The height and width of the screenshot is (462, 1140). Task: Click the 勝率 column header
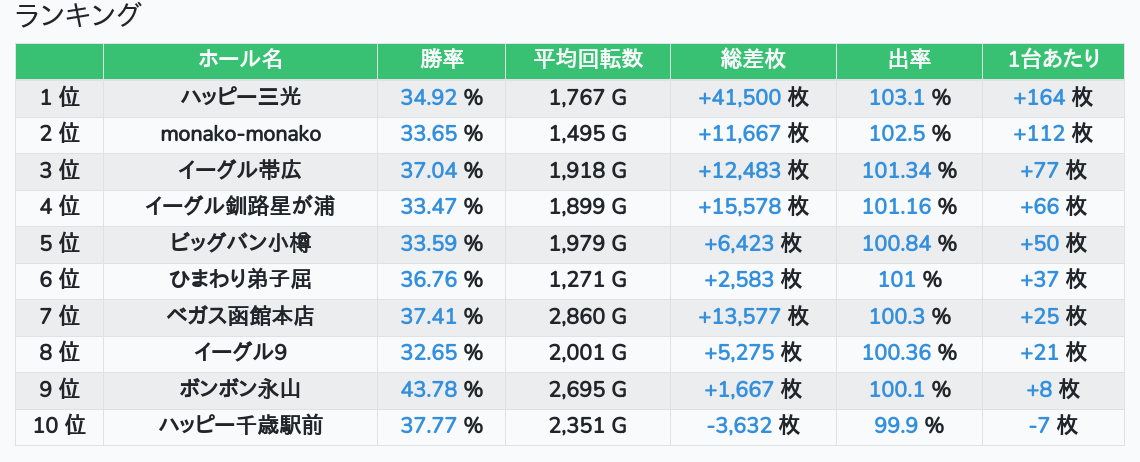[441, 60]
